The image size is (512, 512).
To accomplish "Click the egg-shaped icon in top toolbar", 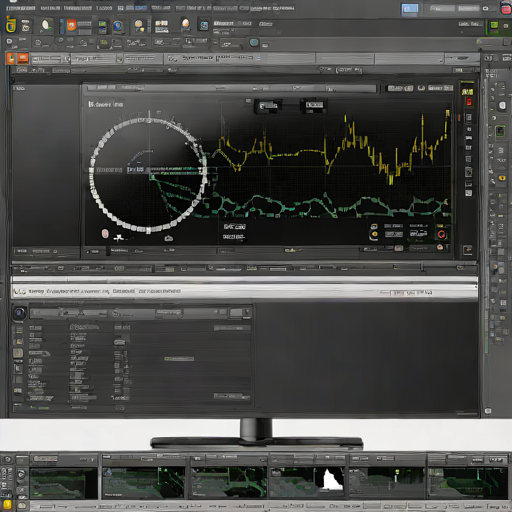I will tap(186, 24).
